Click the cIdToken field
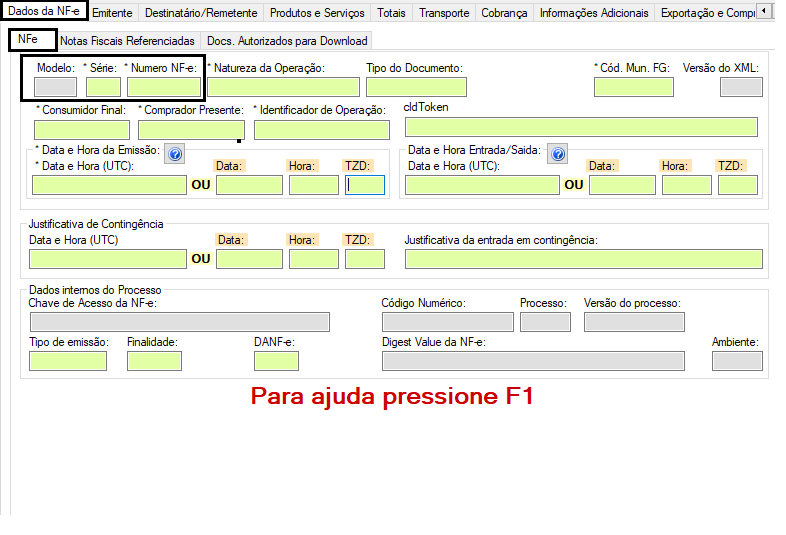Screen dimensions: 786x535 point(581,127)
